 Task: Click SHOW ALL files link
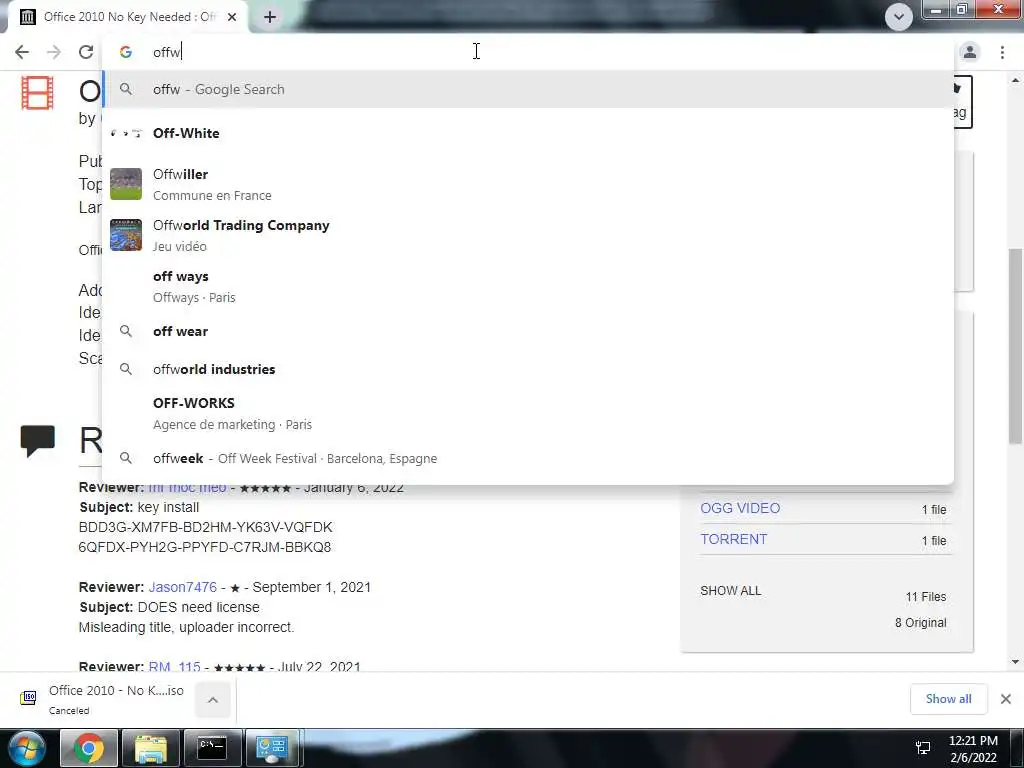[x=730, y=591]
